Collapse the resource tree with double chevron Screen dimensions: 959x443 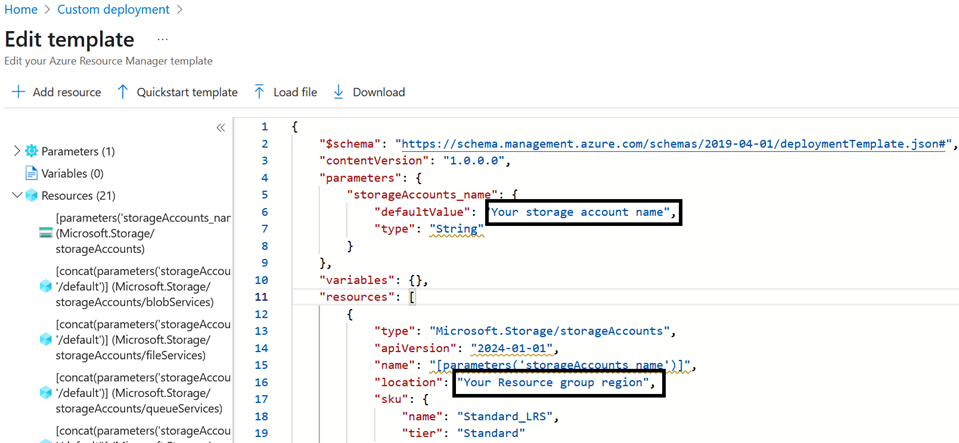point(221,127)
